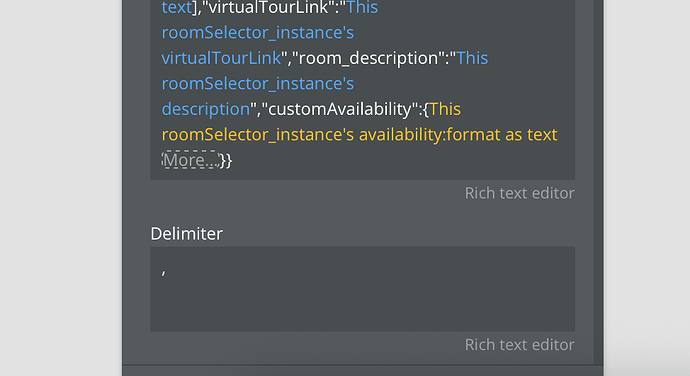Click inside the Delimiter input box
Screen dimensions: 690x376
point(363,289)
